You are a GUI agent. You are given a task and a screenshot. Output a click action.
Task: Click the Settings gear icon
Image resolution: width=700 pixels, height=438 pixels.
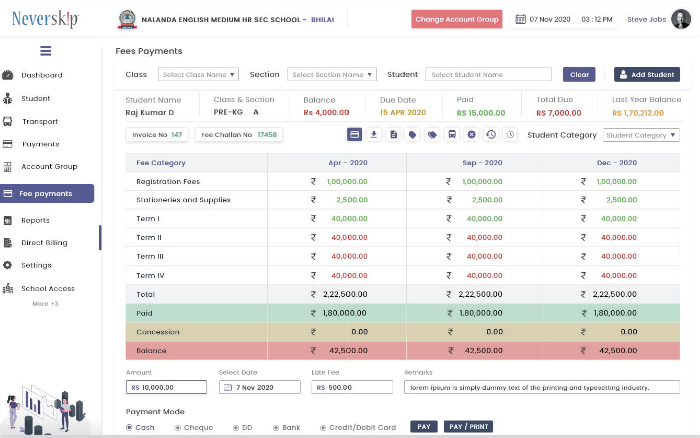click(8, 265)
